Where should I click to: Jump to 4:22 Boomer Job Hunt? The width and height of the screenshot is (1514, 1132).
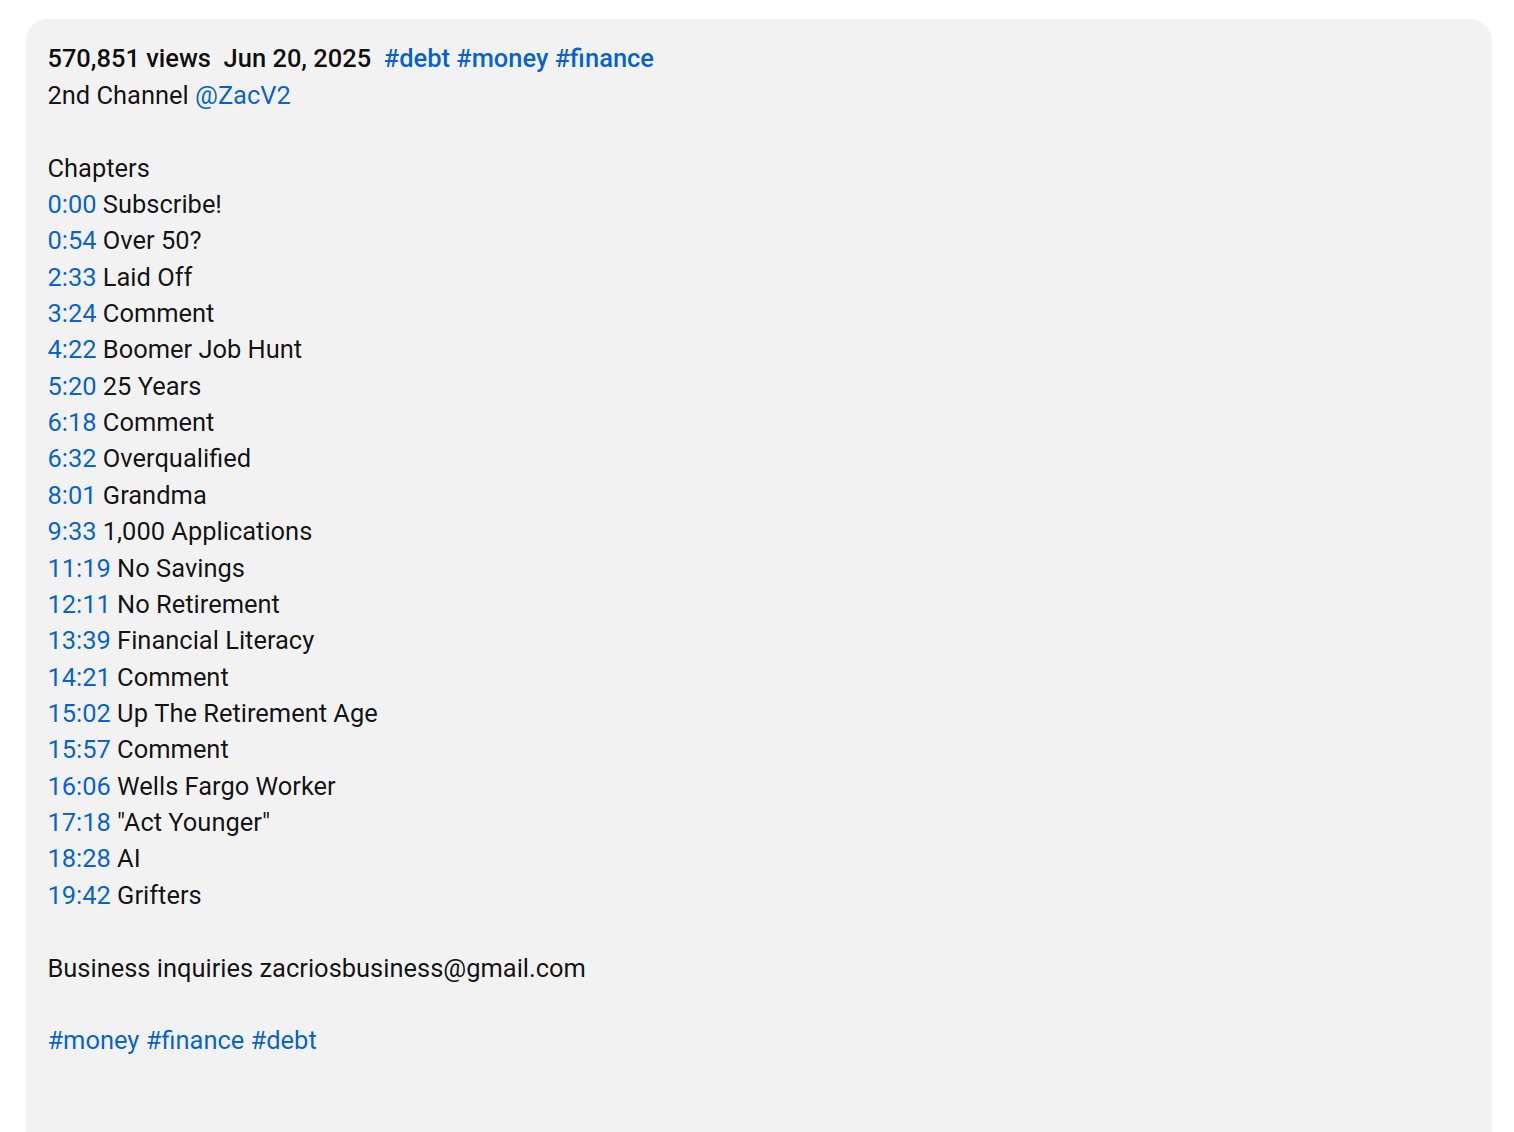click(72, 350)
